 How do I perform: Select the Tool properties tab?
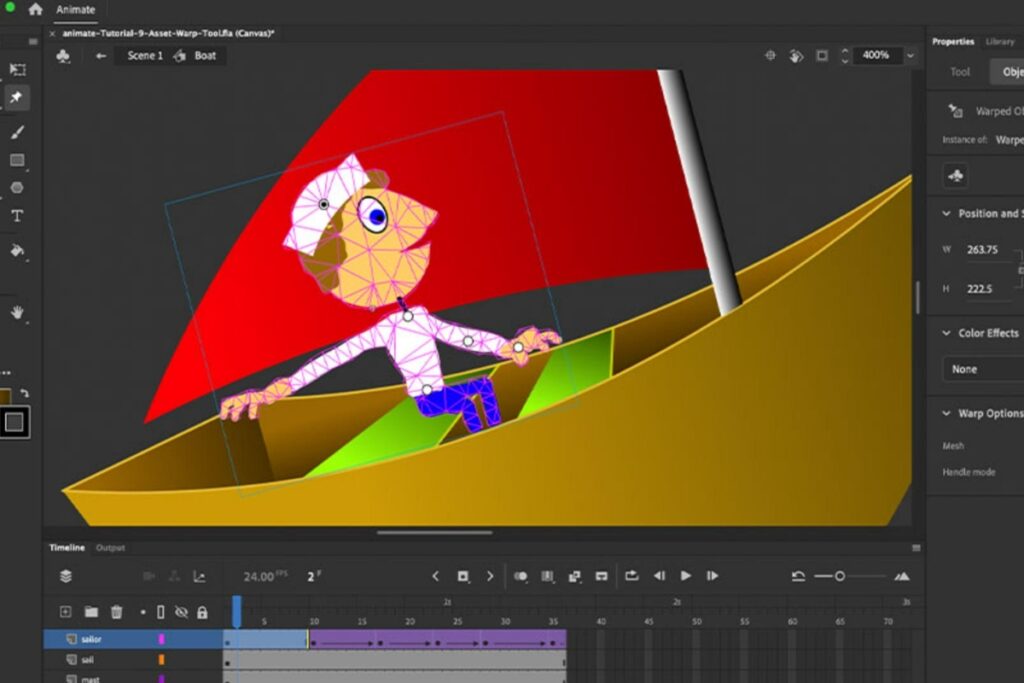pyautogui.click(x=959, y=72)
